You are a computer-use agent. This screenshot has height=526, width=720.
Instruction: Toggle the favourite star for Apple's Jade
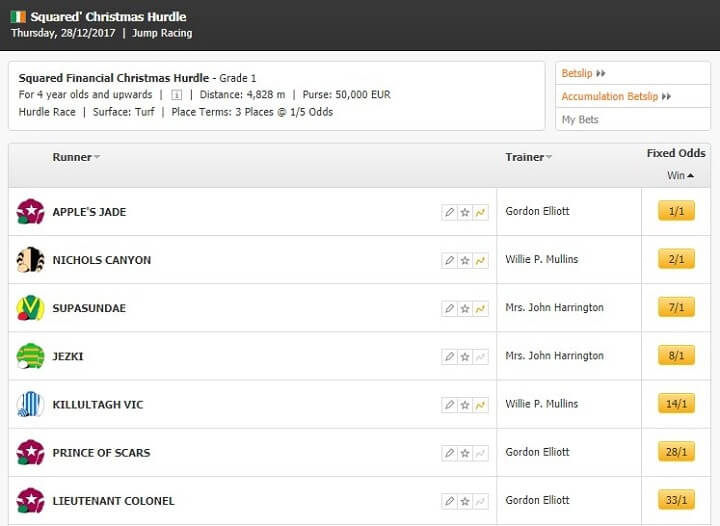coord(465,212)
